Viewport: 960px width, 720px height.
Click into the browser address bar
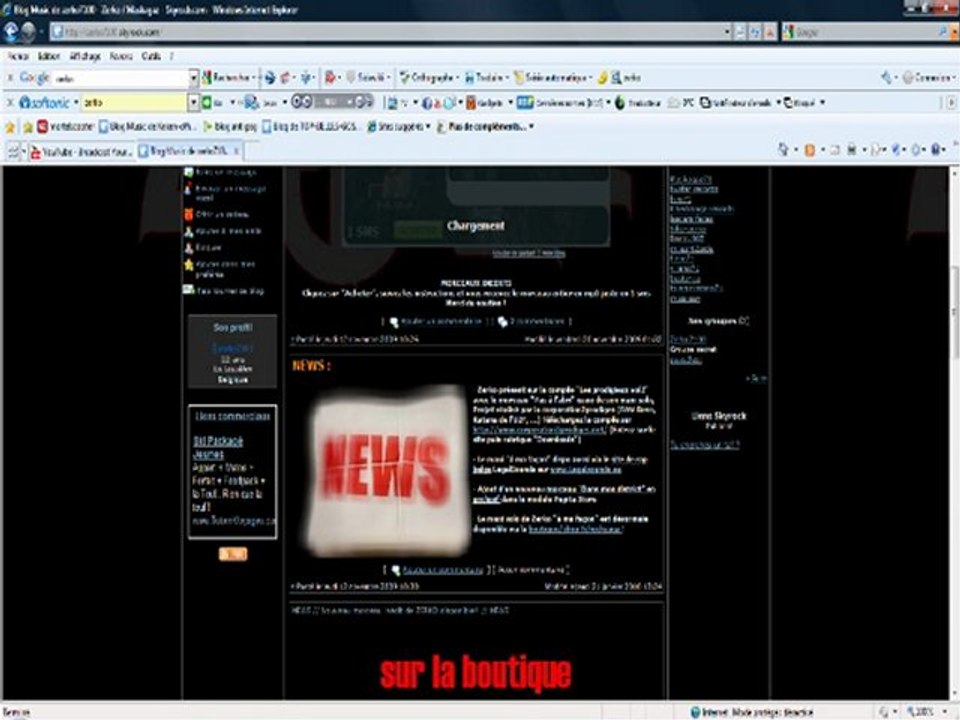pyautogui.click(x=387, y=32)
